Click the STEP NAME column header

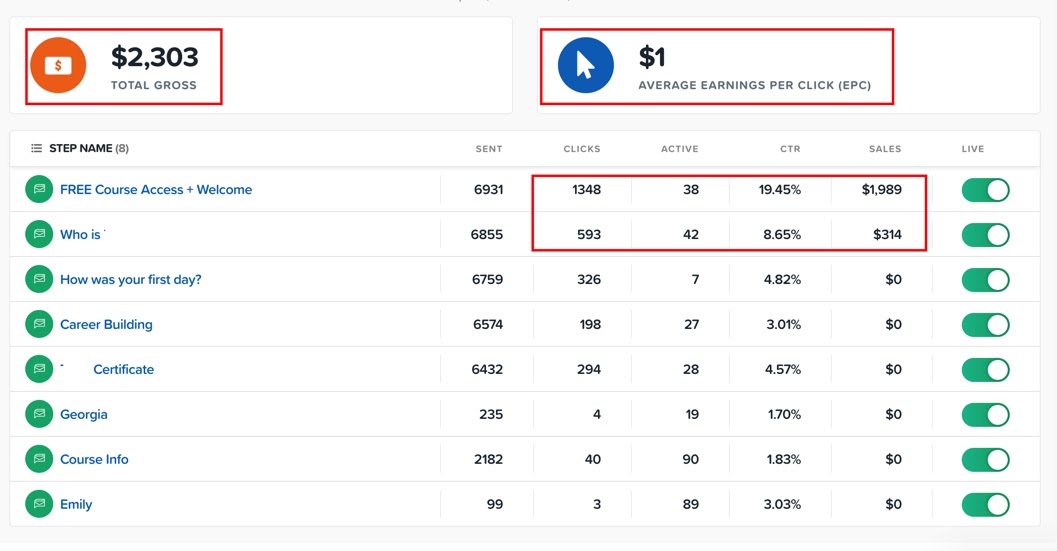(x=81, y=148)
